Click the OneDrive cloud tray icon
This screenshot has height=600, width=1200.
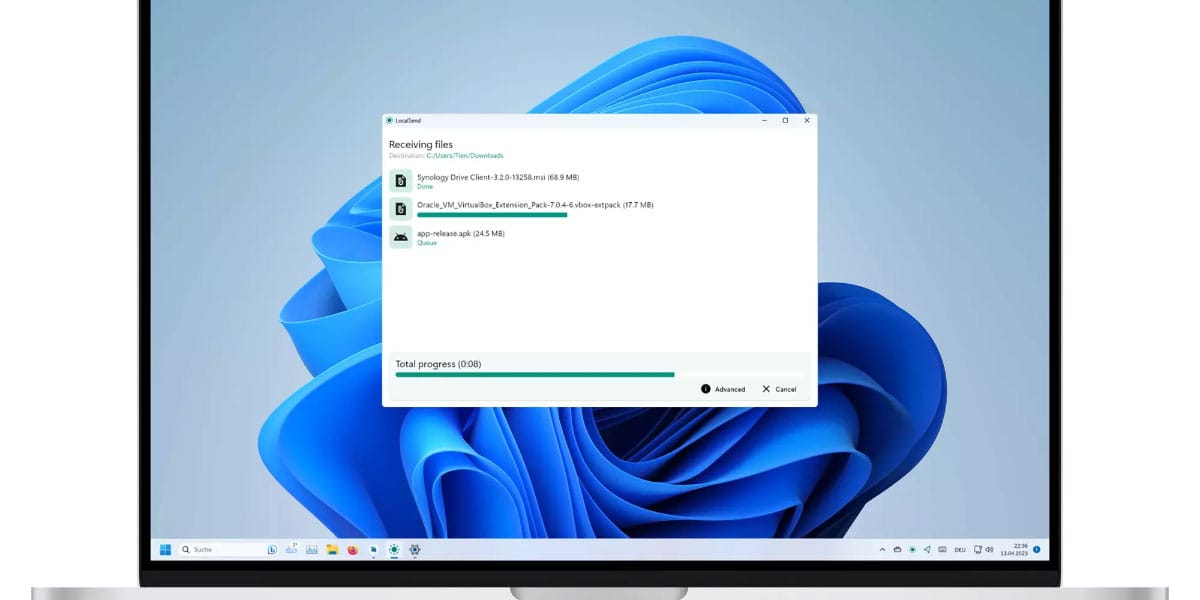(x=897, y=549)
